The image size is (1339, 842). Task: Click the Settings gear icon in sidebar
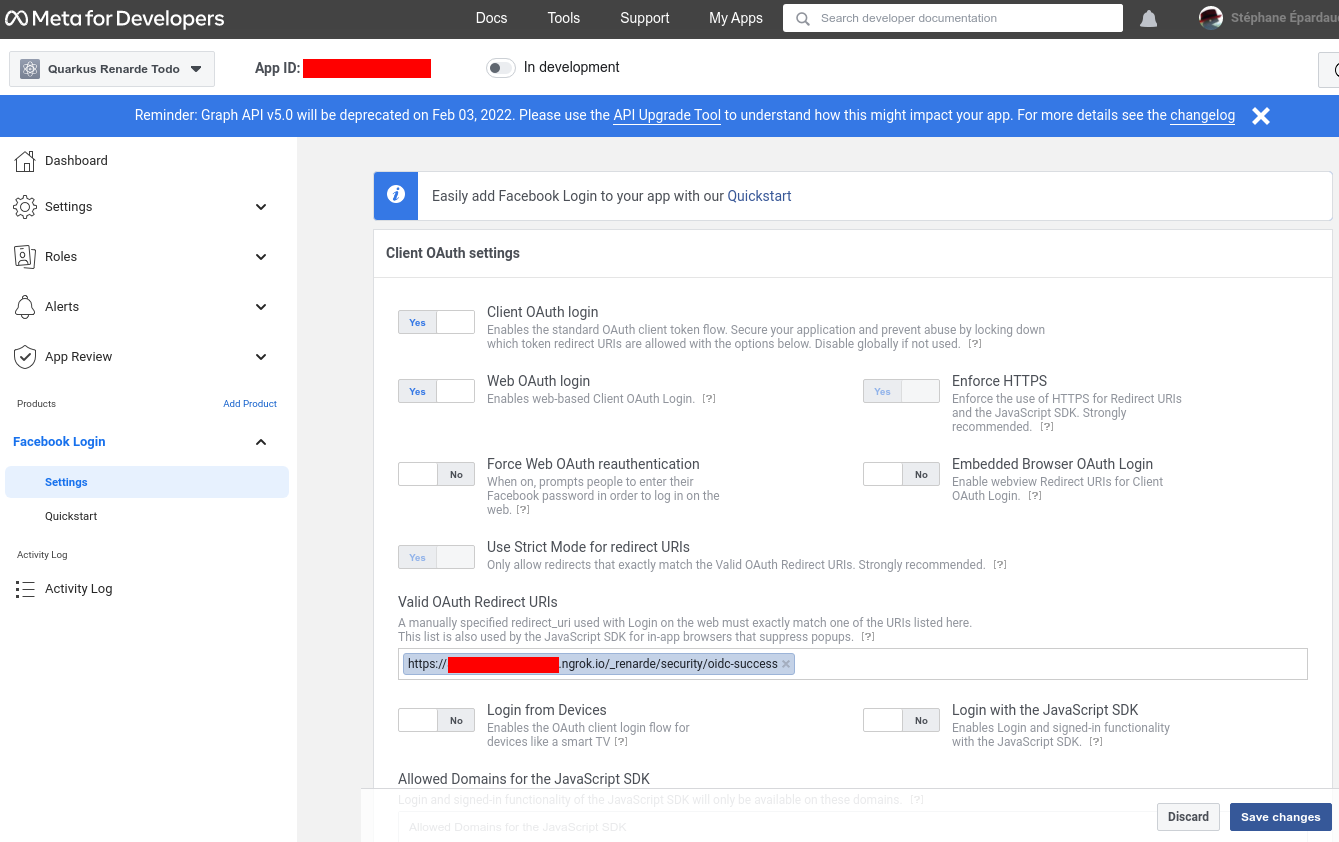pos(25,207)
